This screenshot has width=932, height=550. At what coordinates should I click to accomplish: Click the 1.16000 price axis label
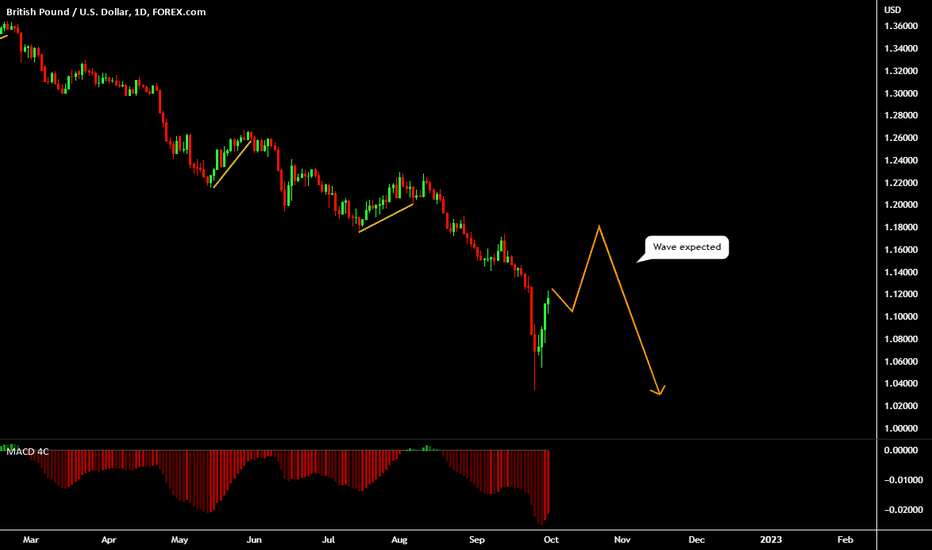(900, 250)
